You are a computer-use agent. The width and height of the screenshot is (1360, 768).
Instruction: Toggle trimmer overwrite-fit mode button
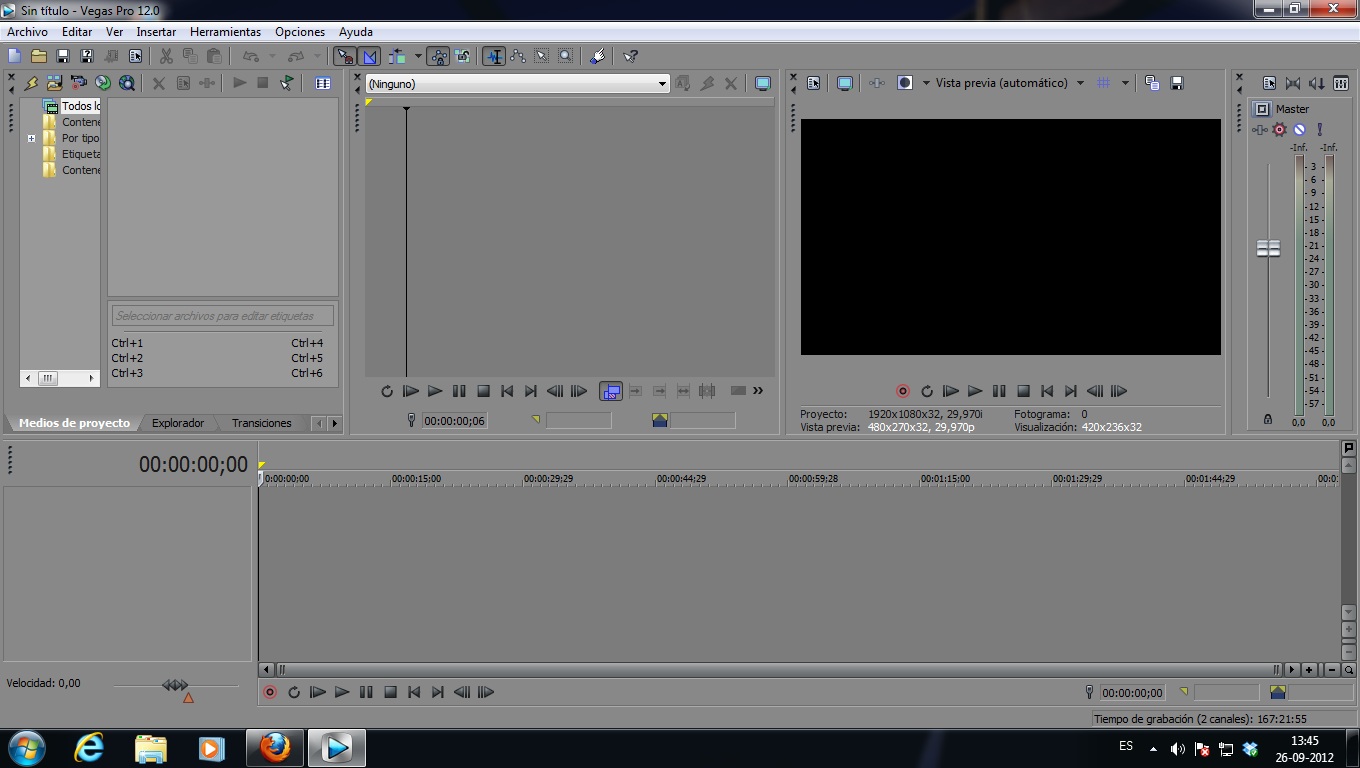pos(611,391)
